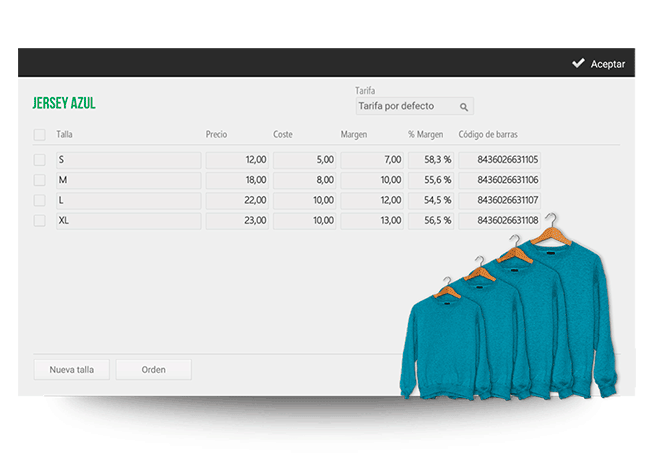Check the box for size XL row
Image resolution: width=650 pixels, height=456 pixels.
coord(39,221)
